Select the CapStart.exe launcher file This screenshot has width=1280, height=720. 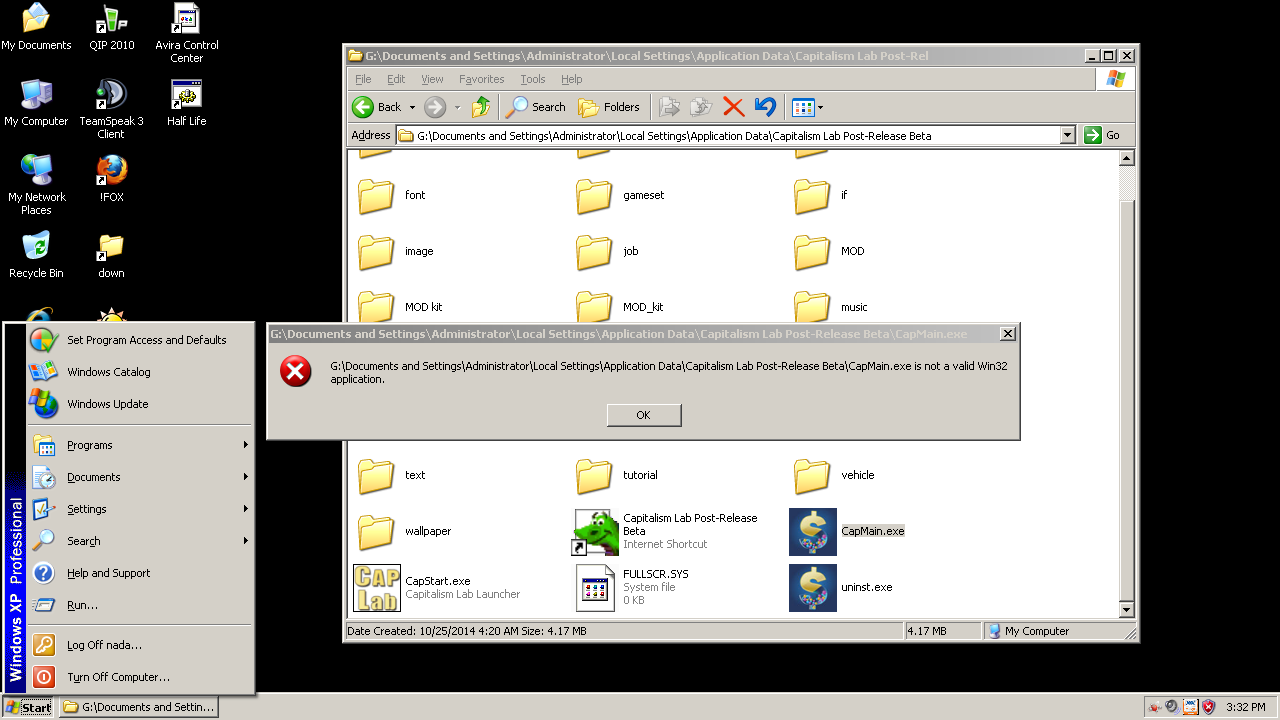437,588
